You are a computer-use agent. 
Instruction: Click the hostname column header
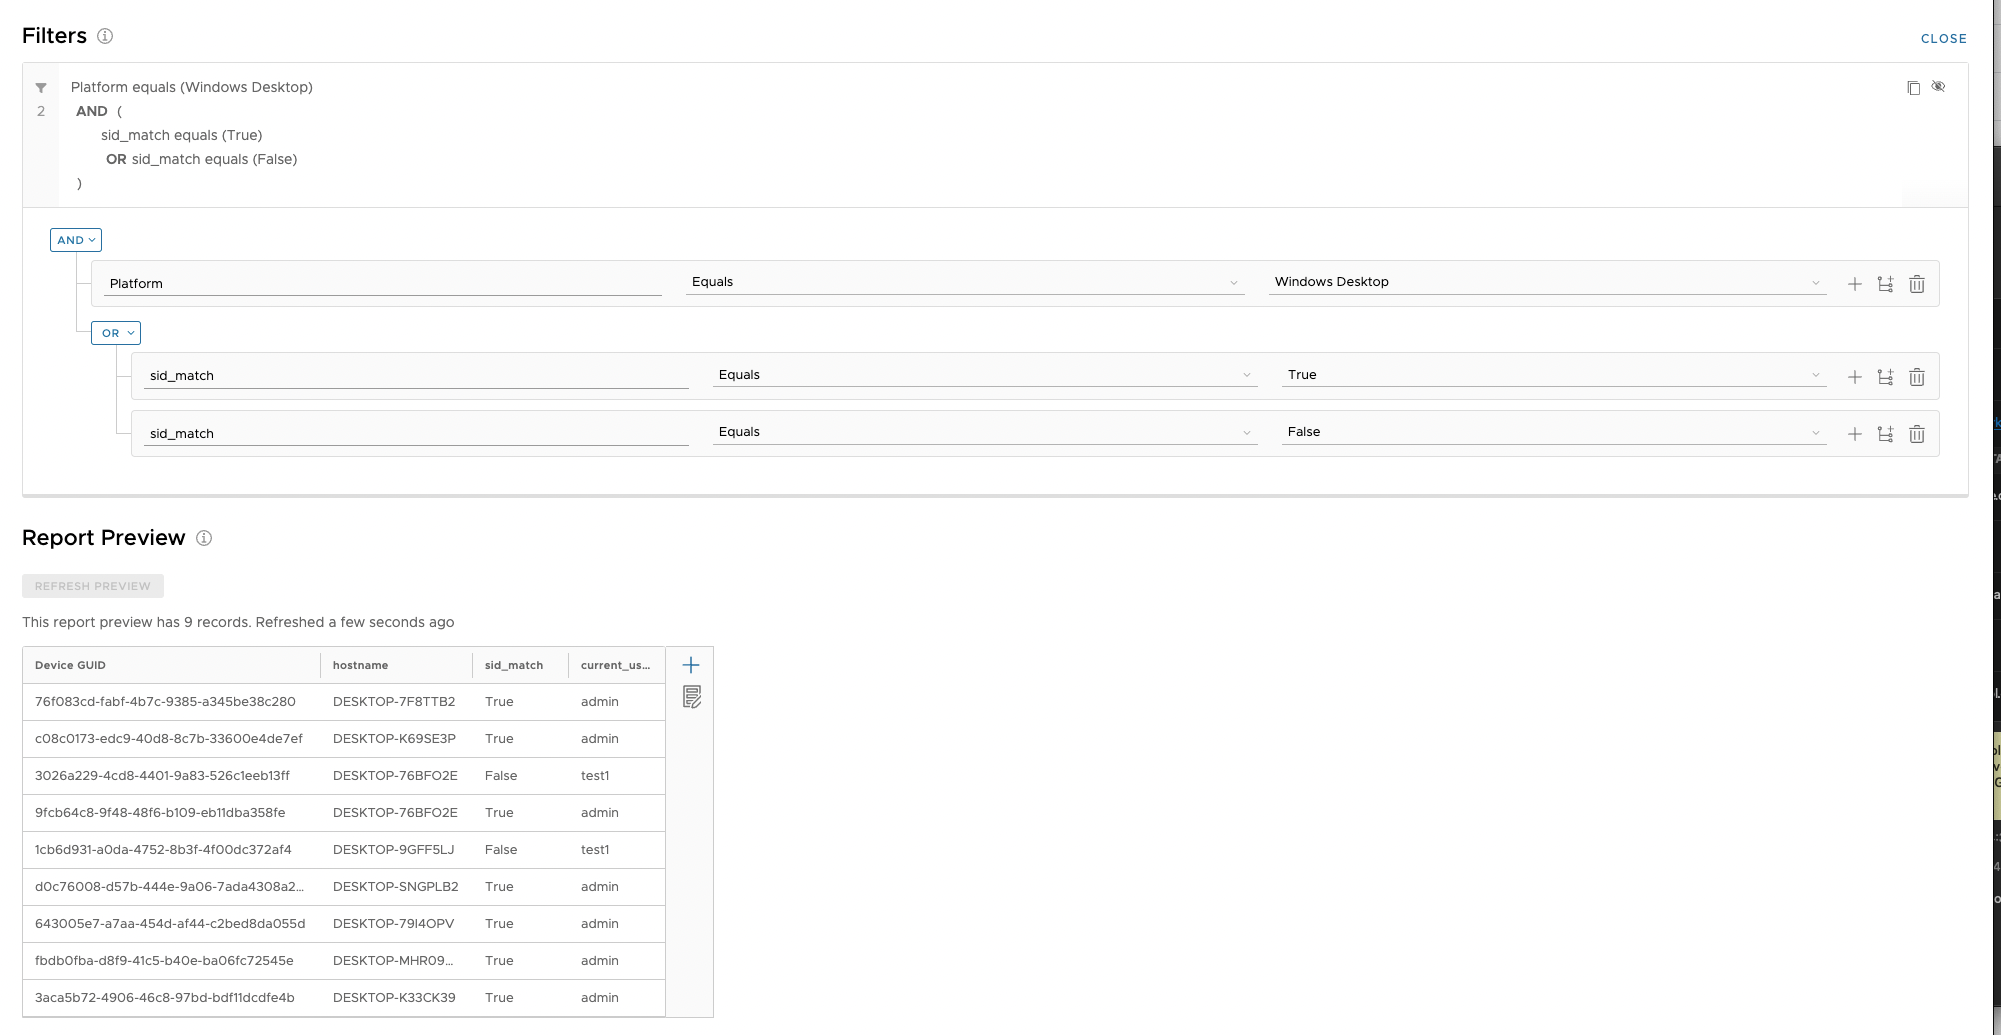tap(360, 665)
